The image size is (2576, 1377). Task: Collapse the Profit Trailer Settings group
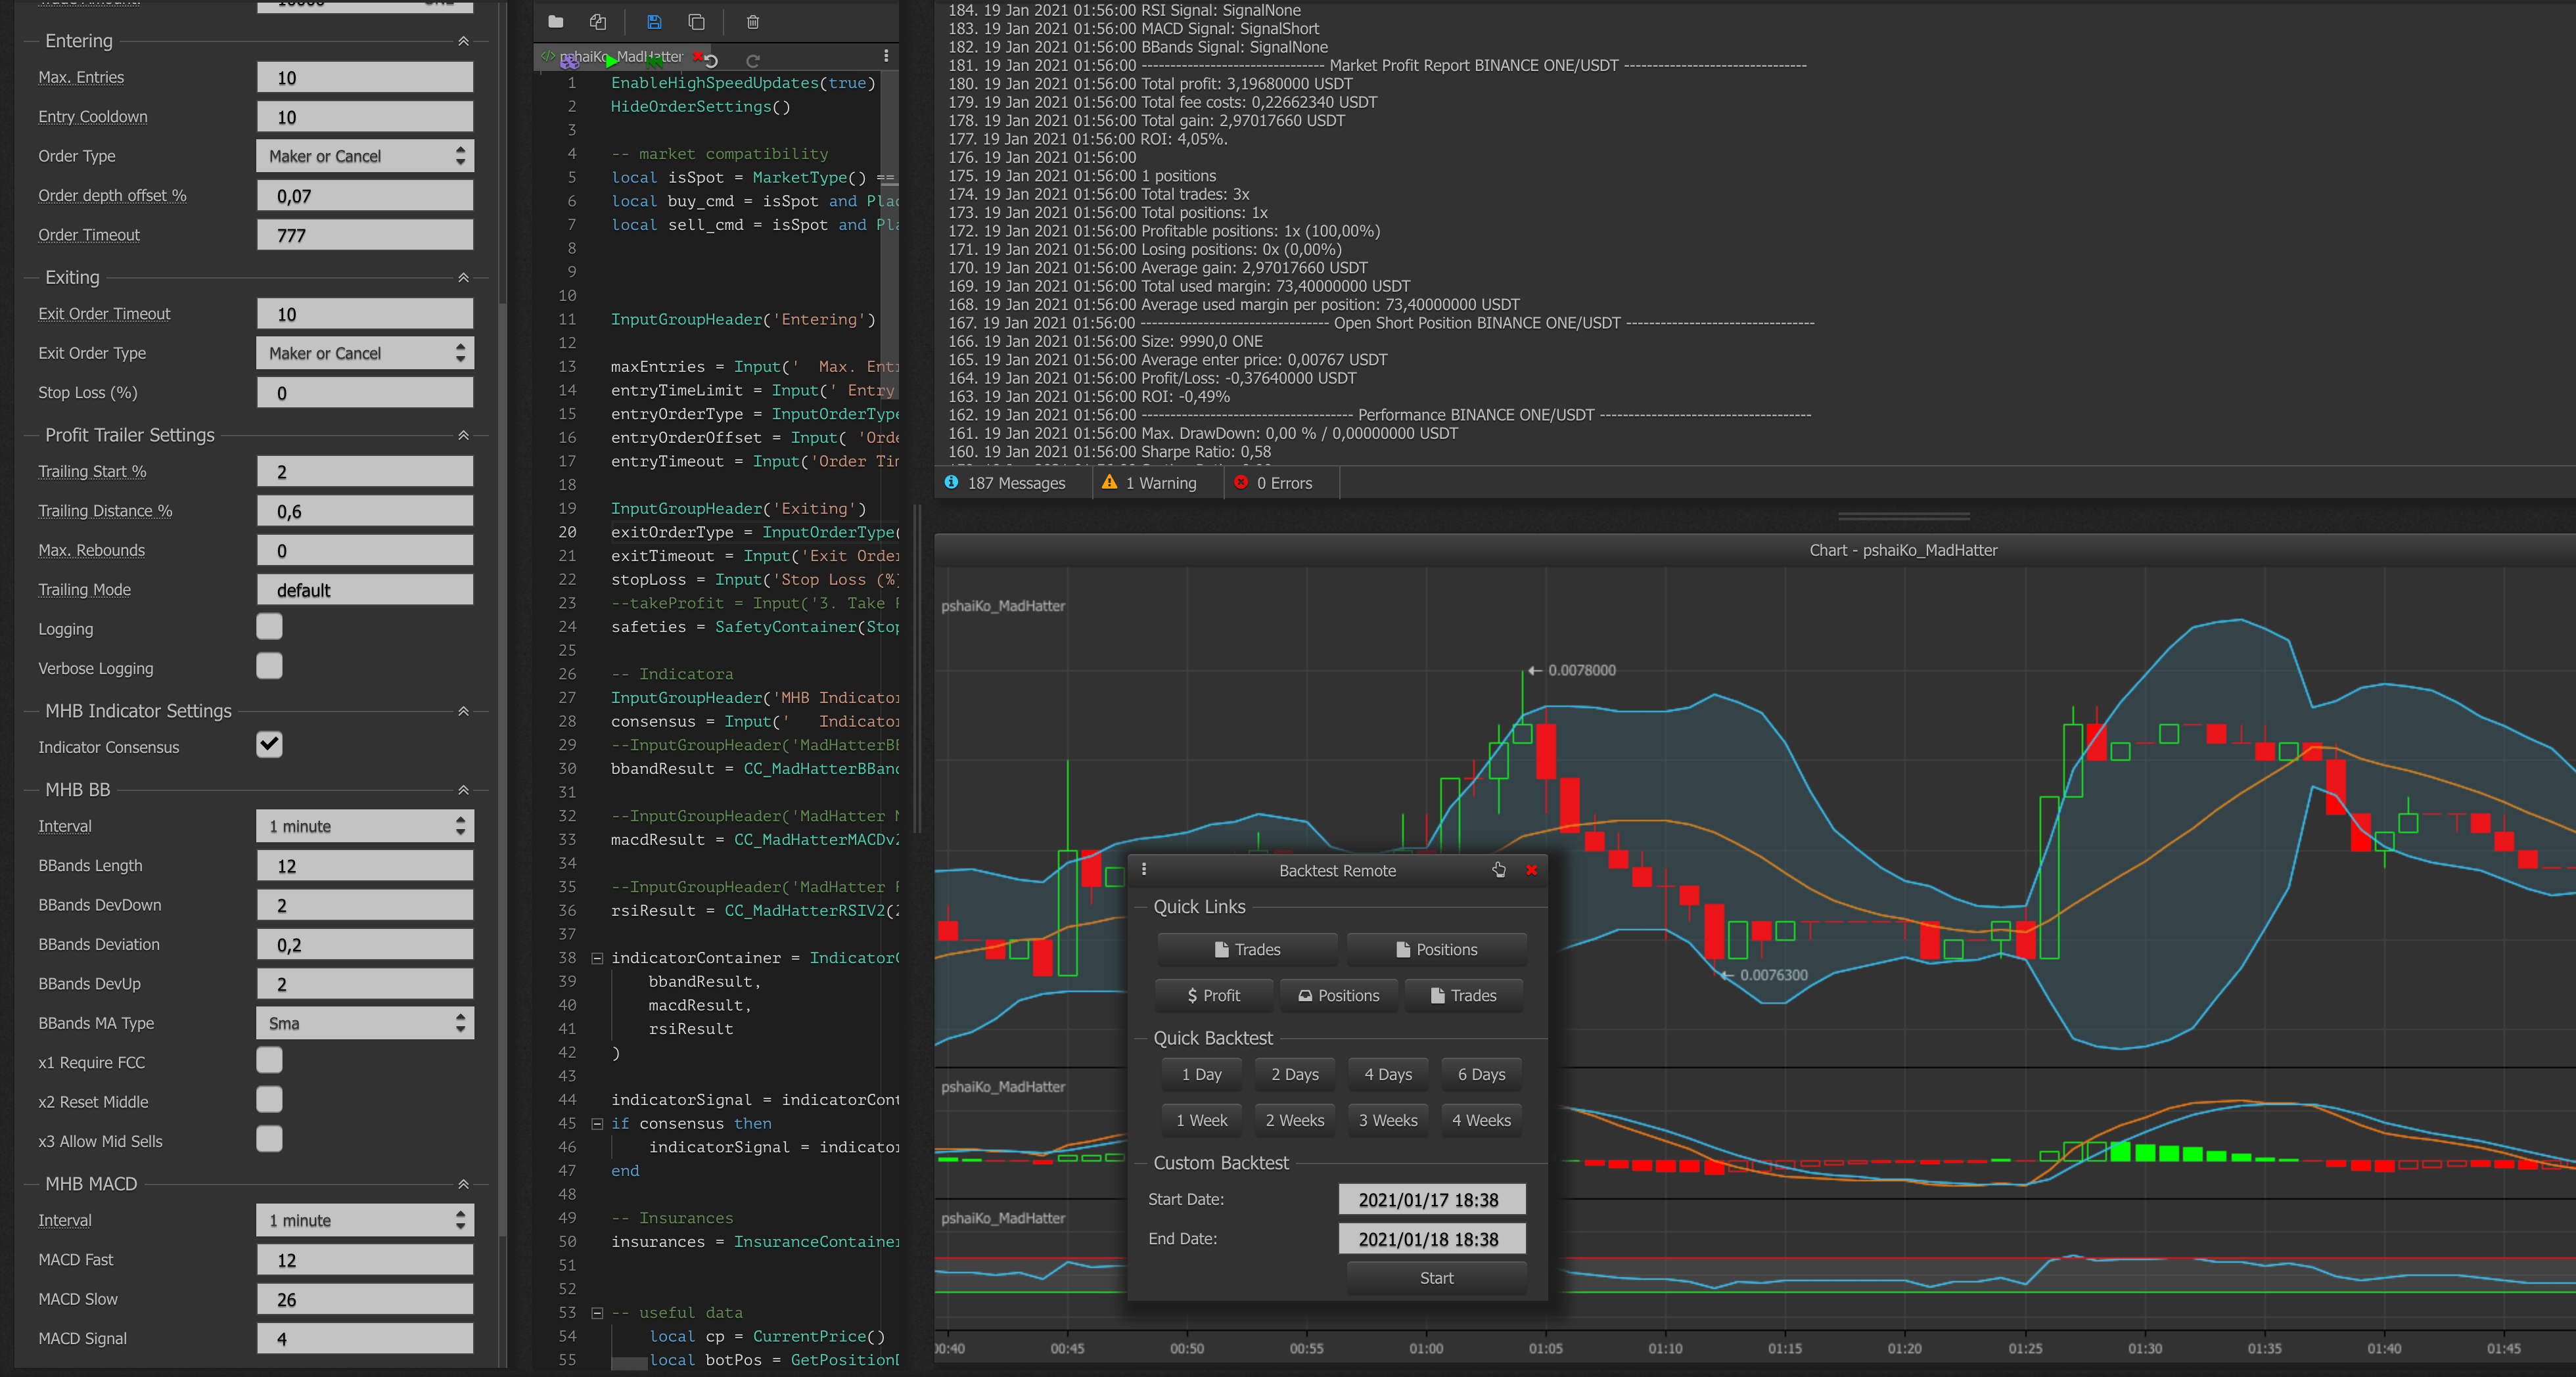[x=463, y=435]
